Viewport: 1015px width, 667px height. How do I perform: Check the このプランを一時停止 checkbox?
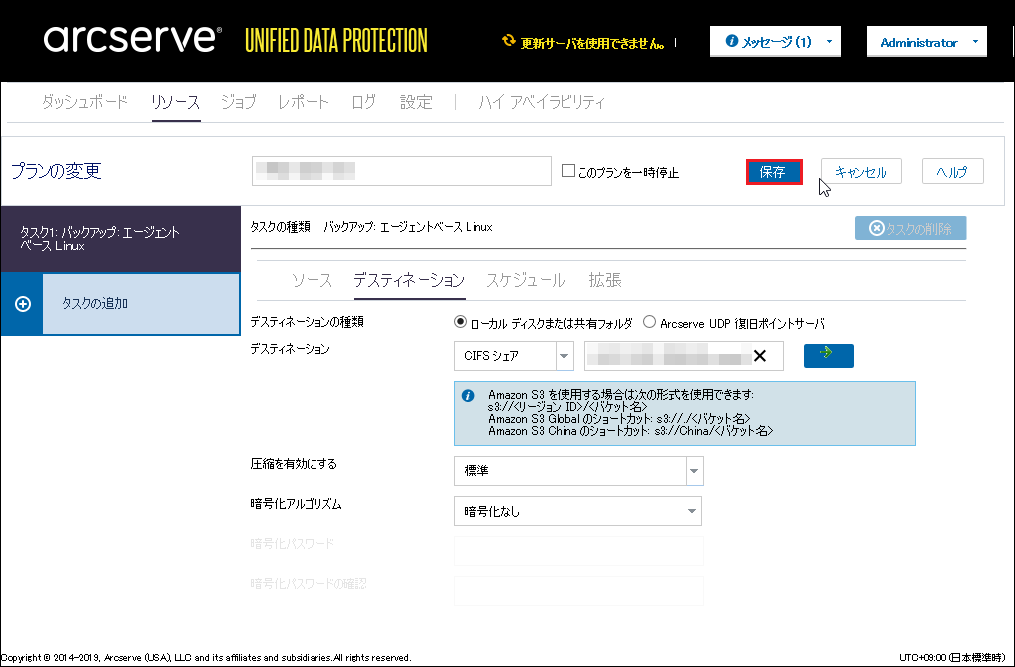[x=568, y=171]
